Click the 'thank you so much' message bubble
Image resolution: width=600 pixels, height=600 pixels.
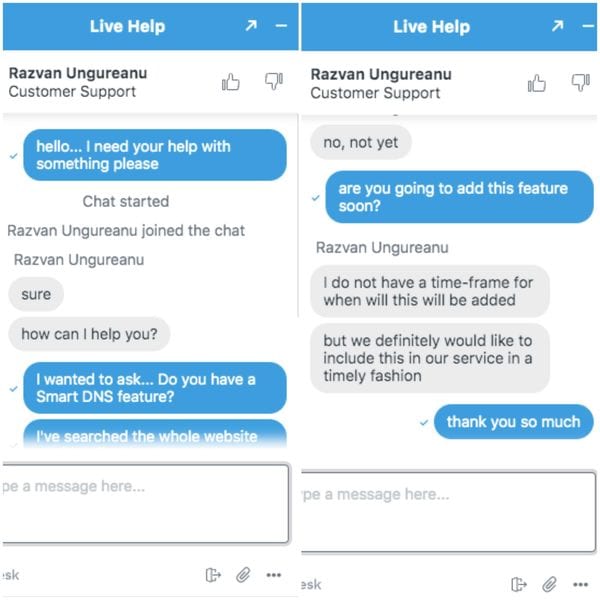click(x=514, y=422)
